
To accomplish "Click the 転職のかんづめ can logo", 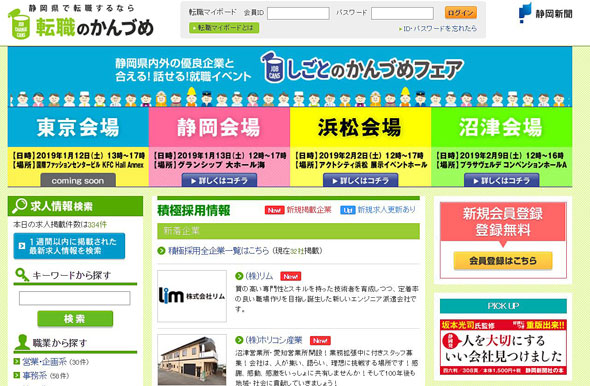I will 19,25.
